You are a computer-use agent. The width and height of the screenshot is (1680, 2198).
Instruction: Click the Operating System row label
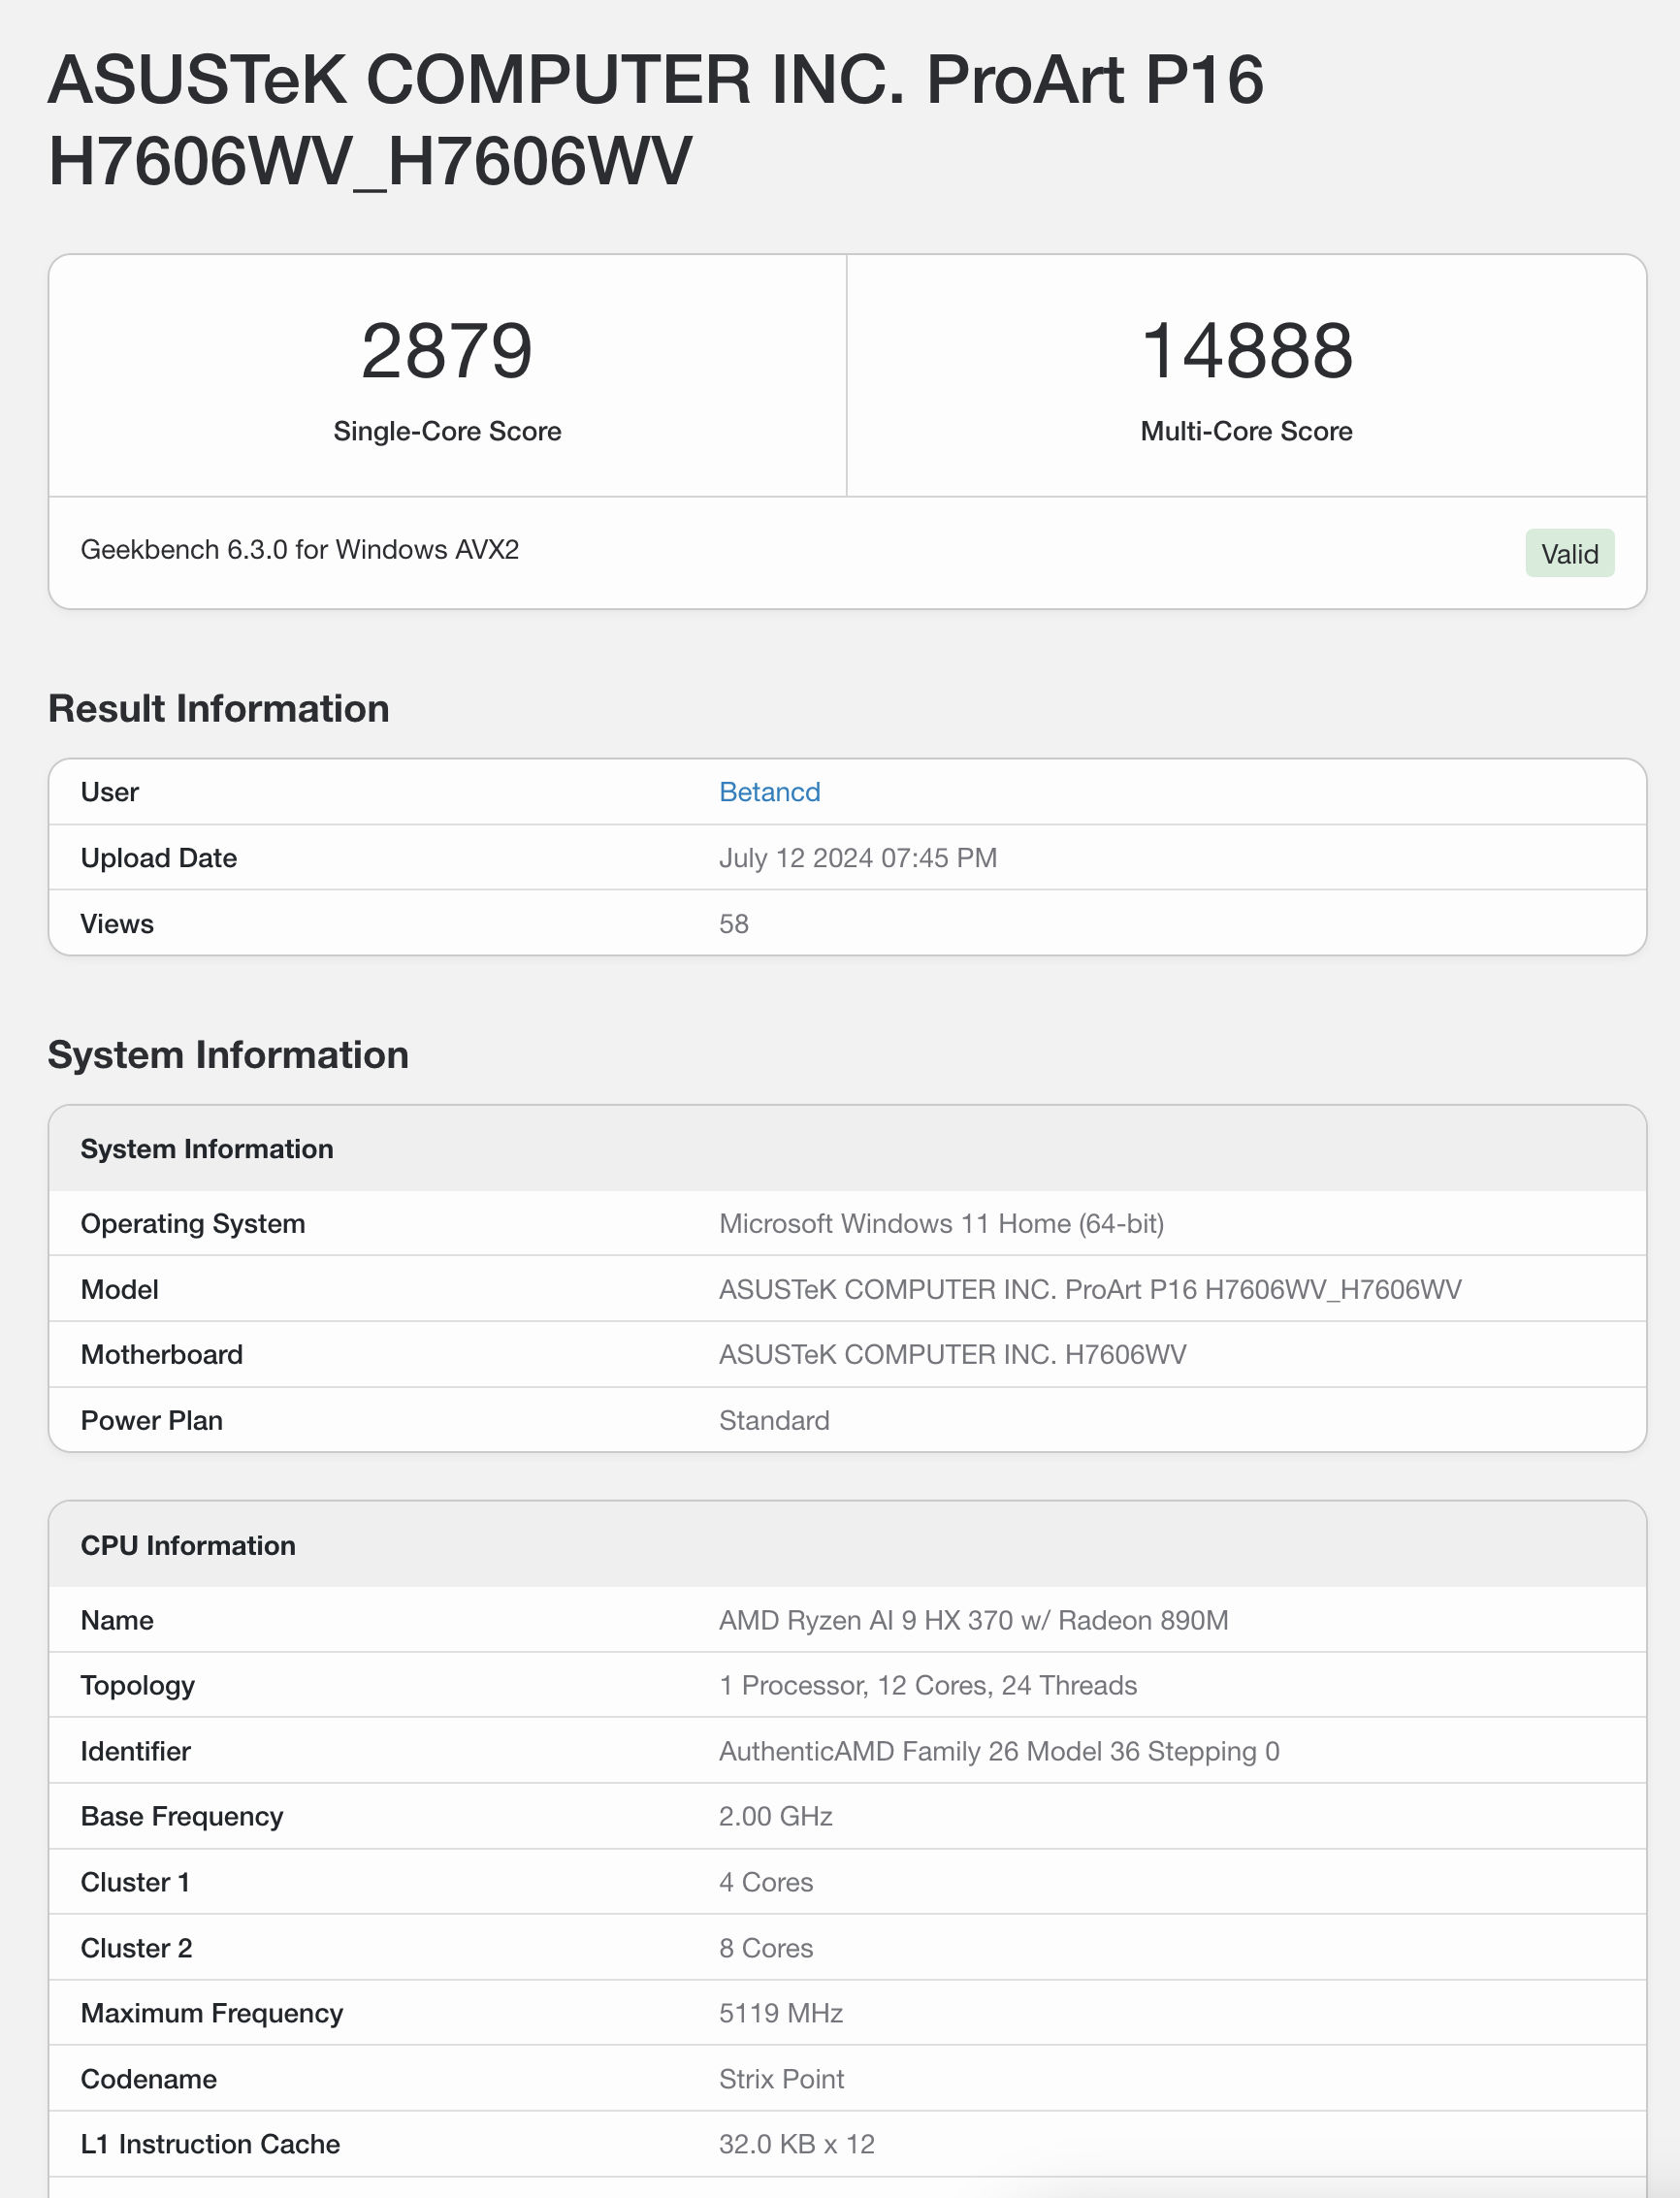[193, 1224]
